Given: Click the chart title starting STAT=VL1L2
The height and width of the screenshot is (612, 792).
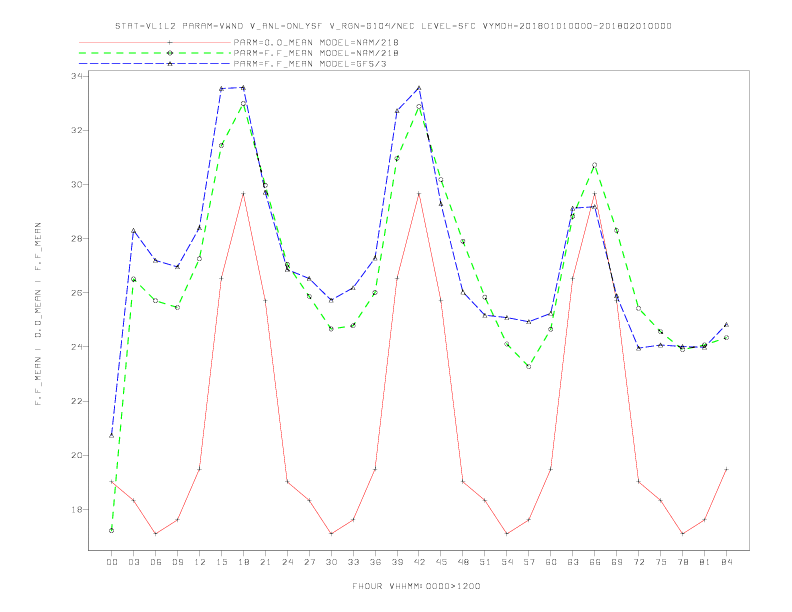Looking at the screenshot, I should (393, 26).
